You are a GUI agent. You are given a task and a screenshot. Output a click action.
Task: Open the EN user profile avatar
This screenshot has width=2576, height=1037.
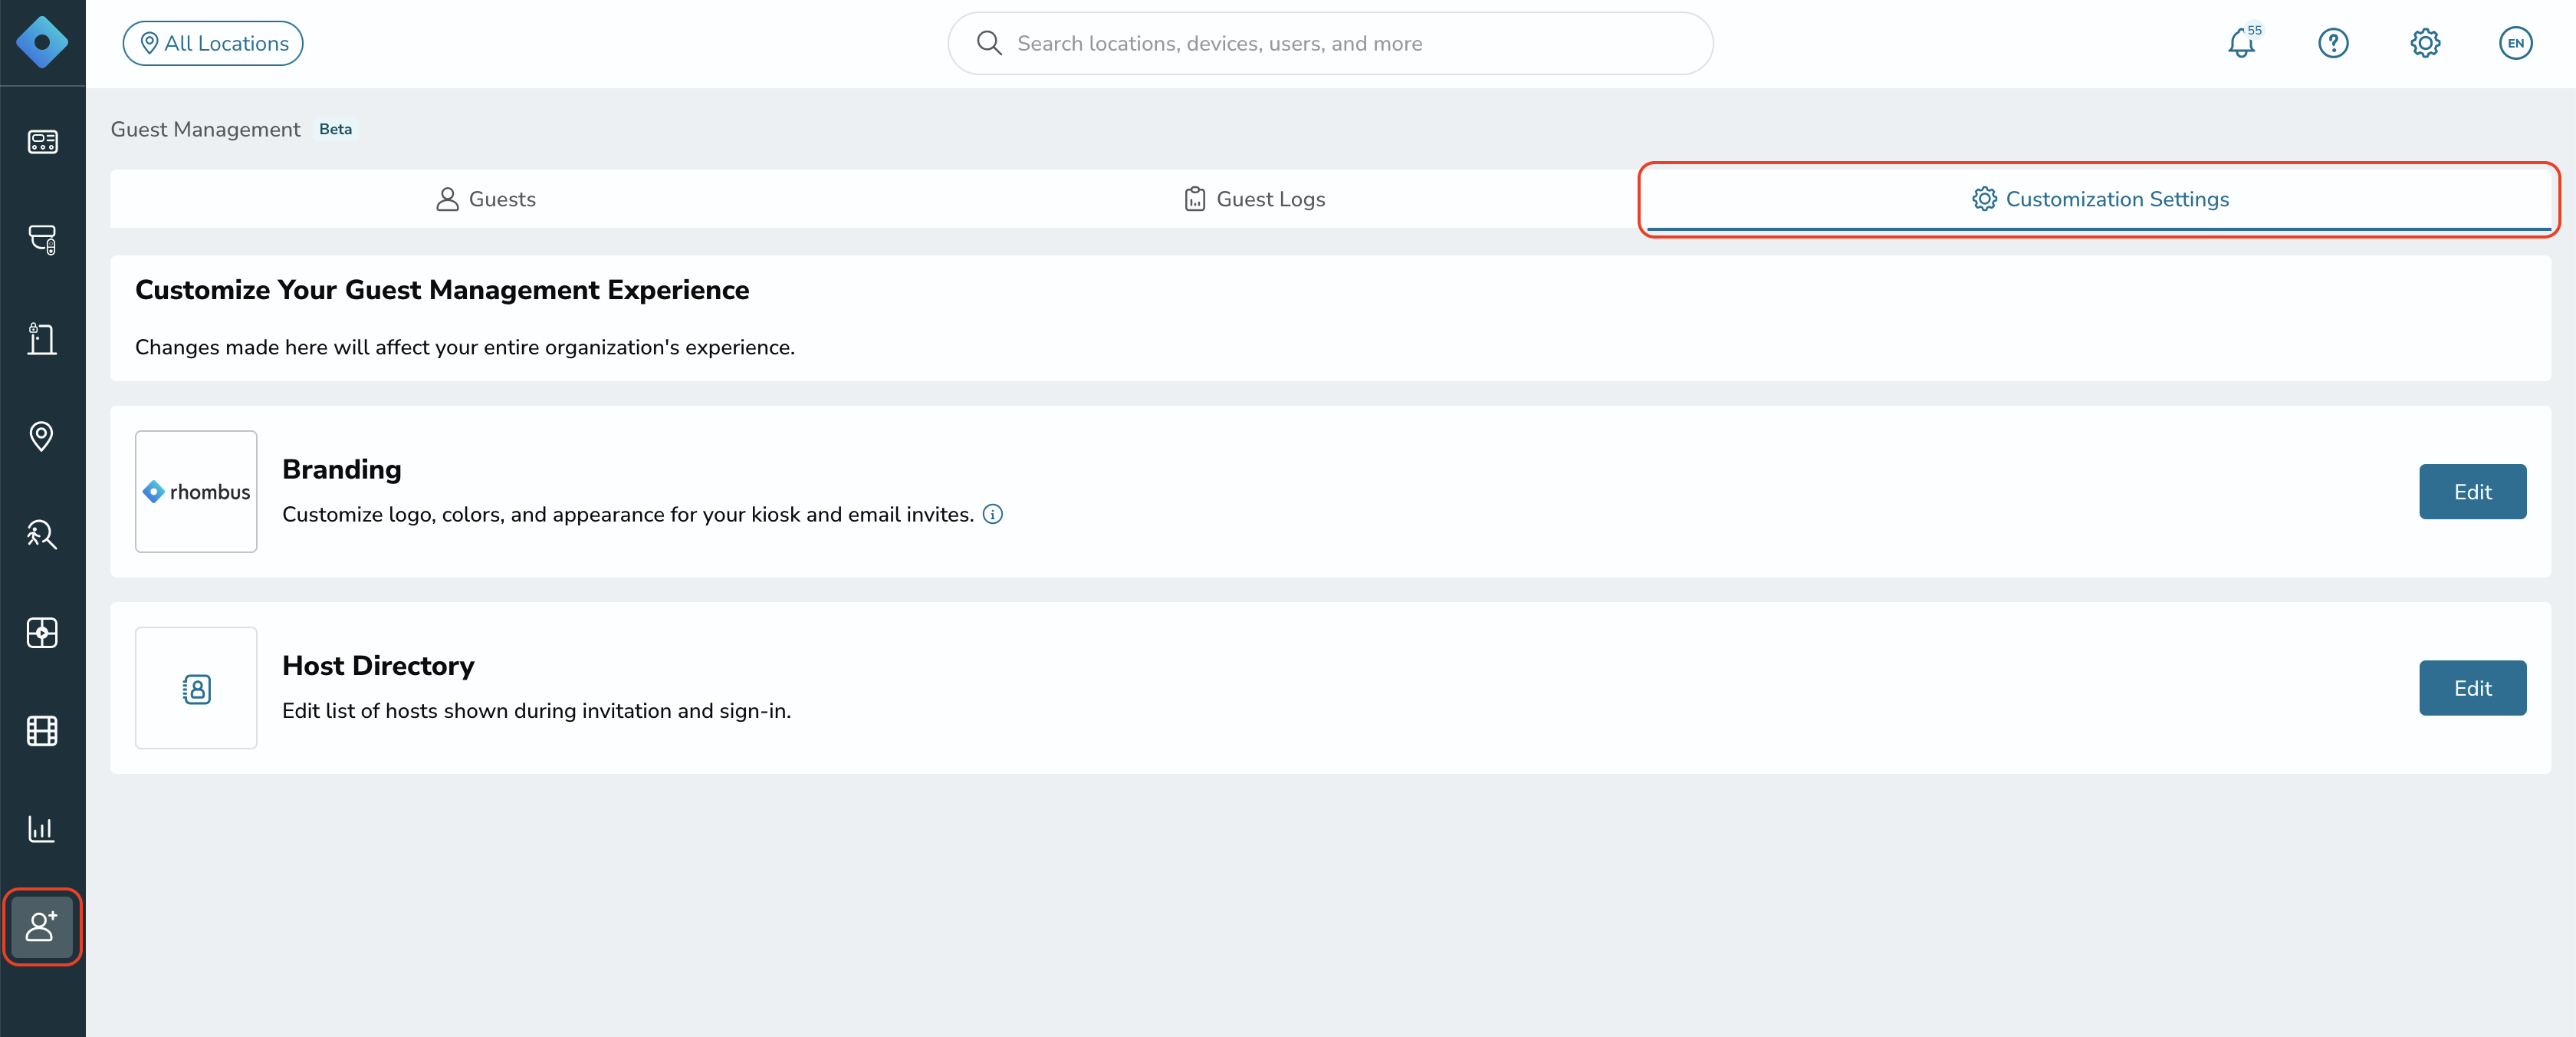tap(2516, 43)
